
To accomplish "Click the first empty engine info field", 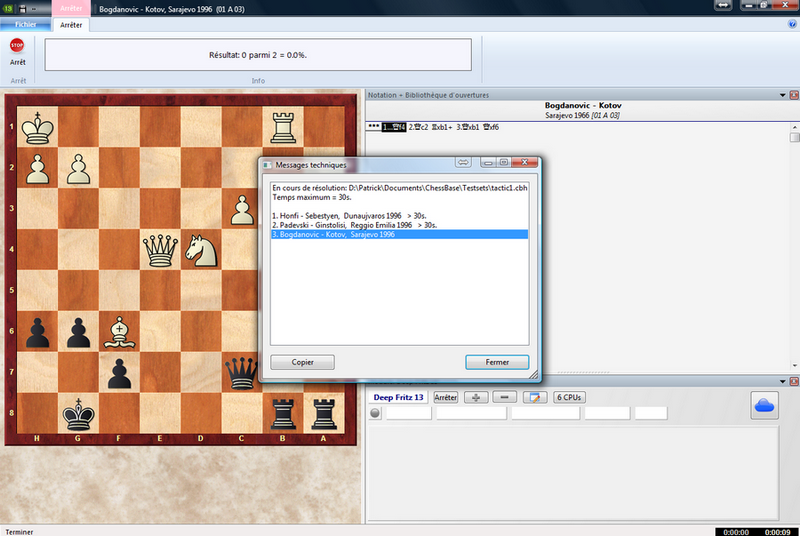I will coord(409,413).
